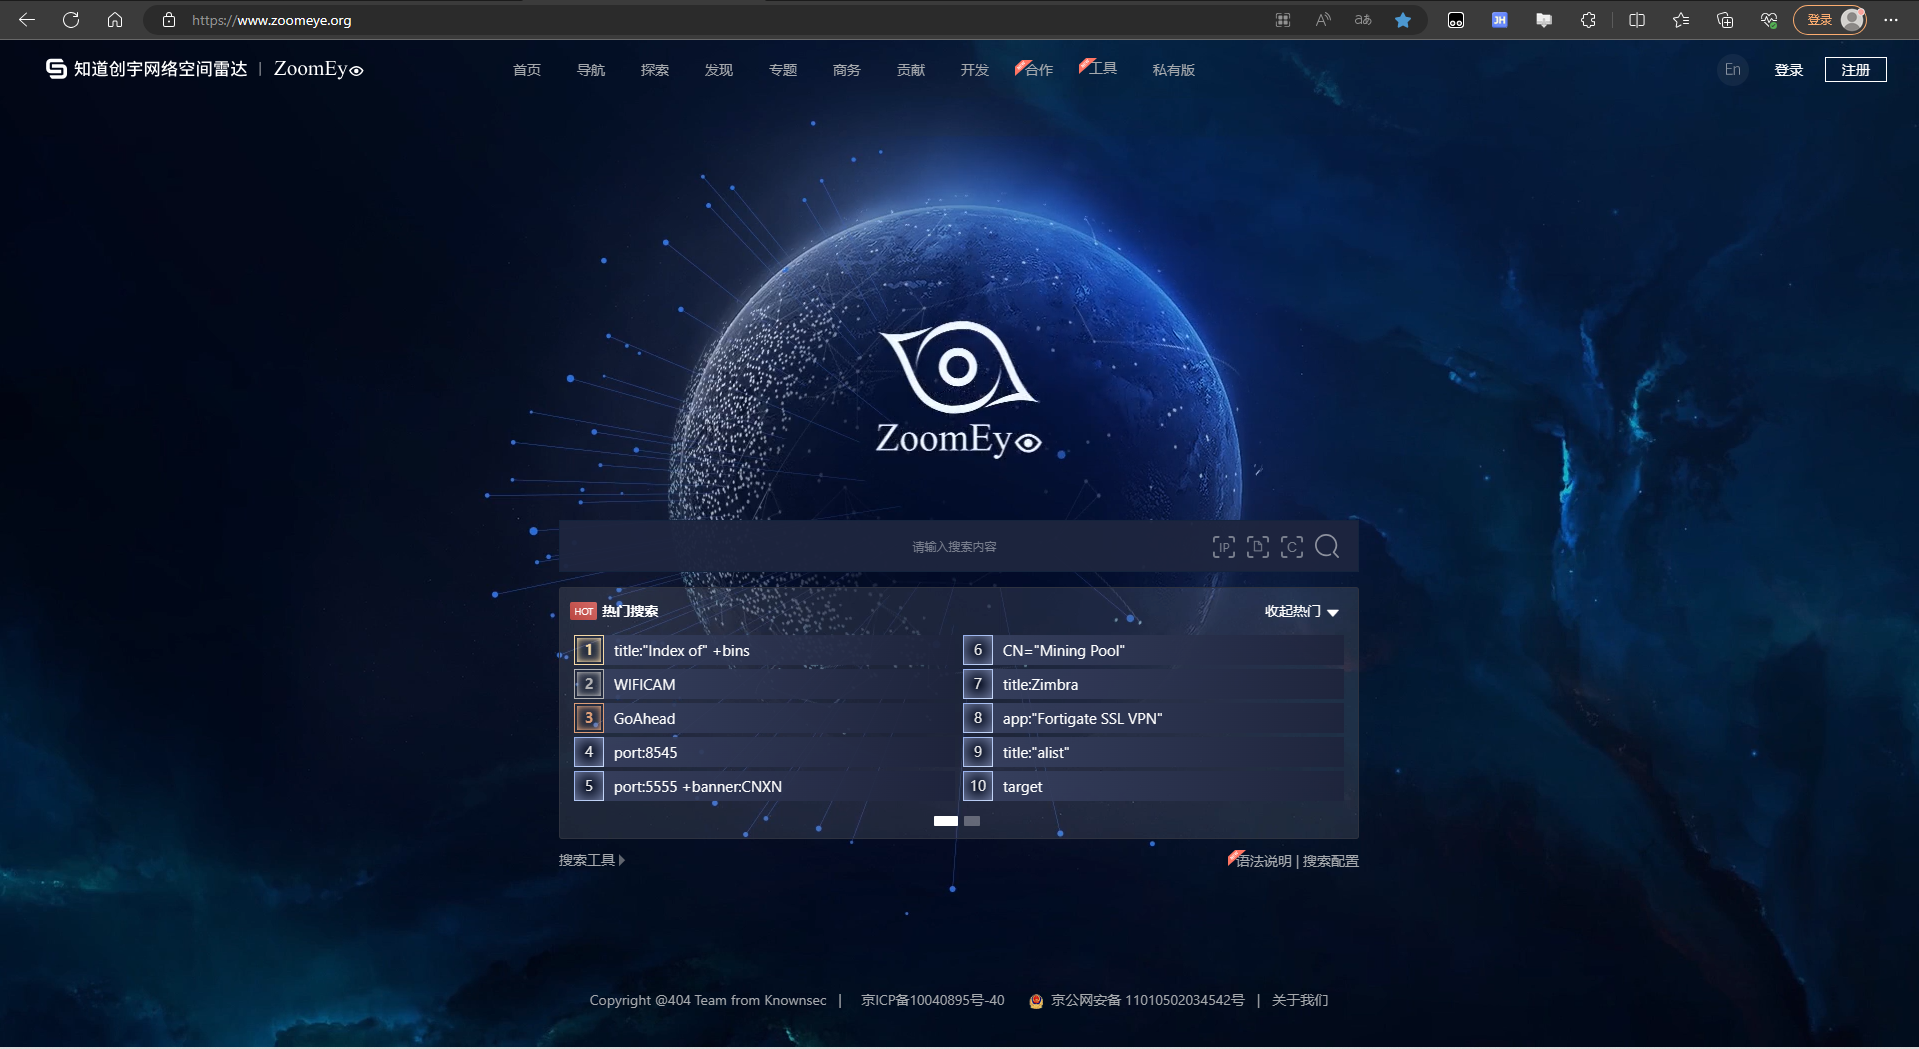Open the 专题 nav menu

click(x=783, y=70)
